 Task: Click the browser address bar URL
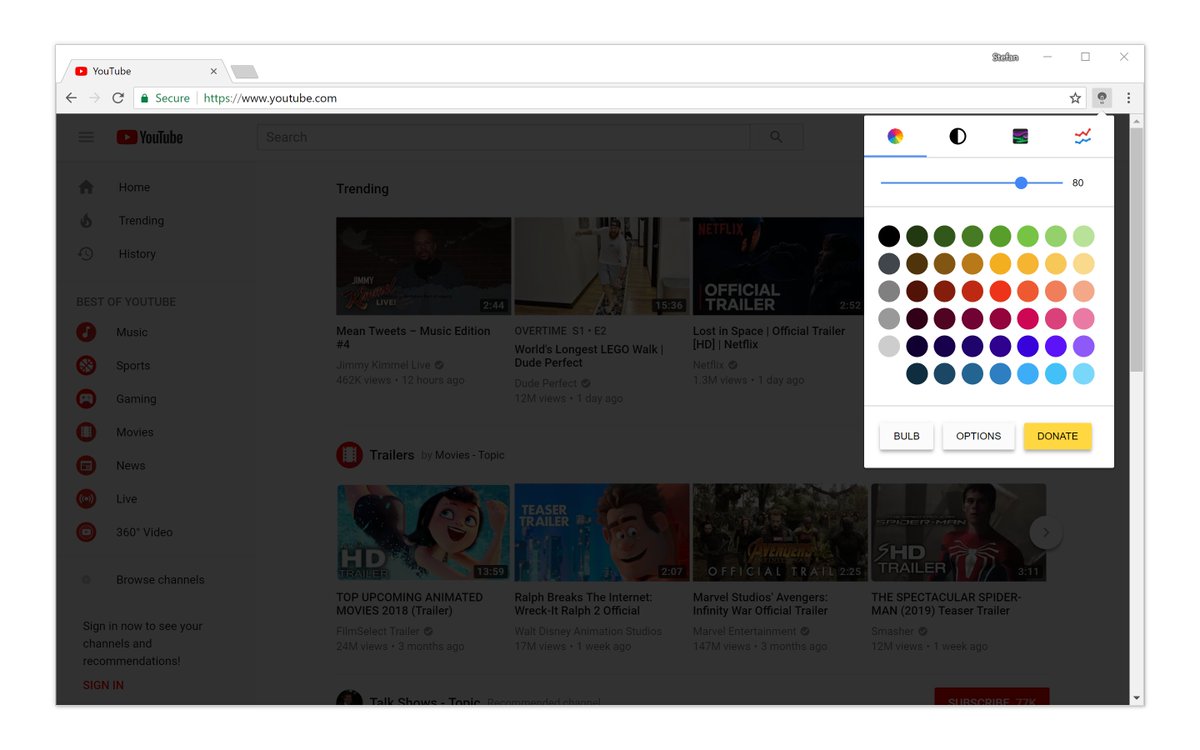point(270,98)
